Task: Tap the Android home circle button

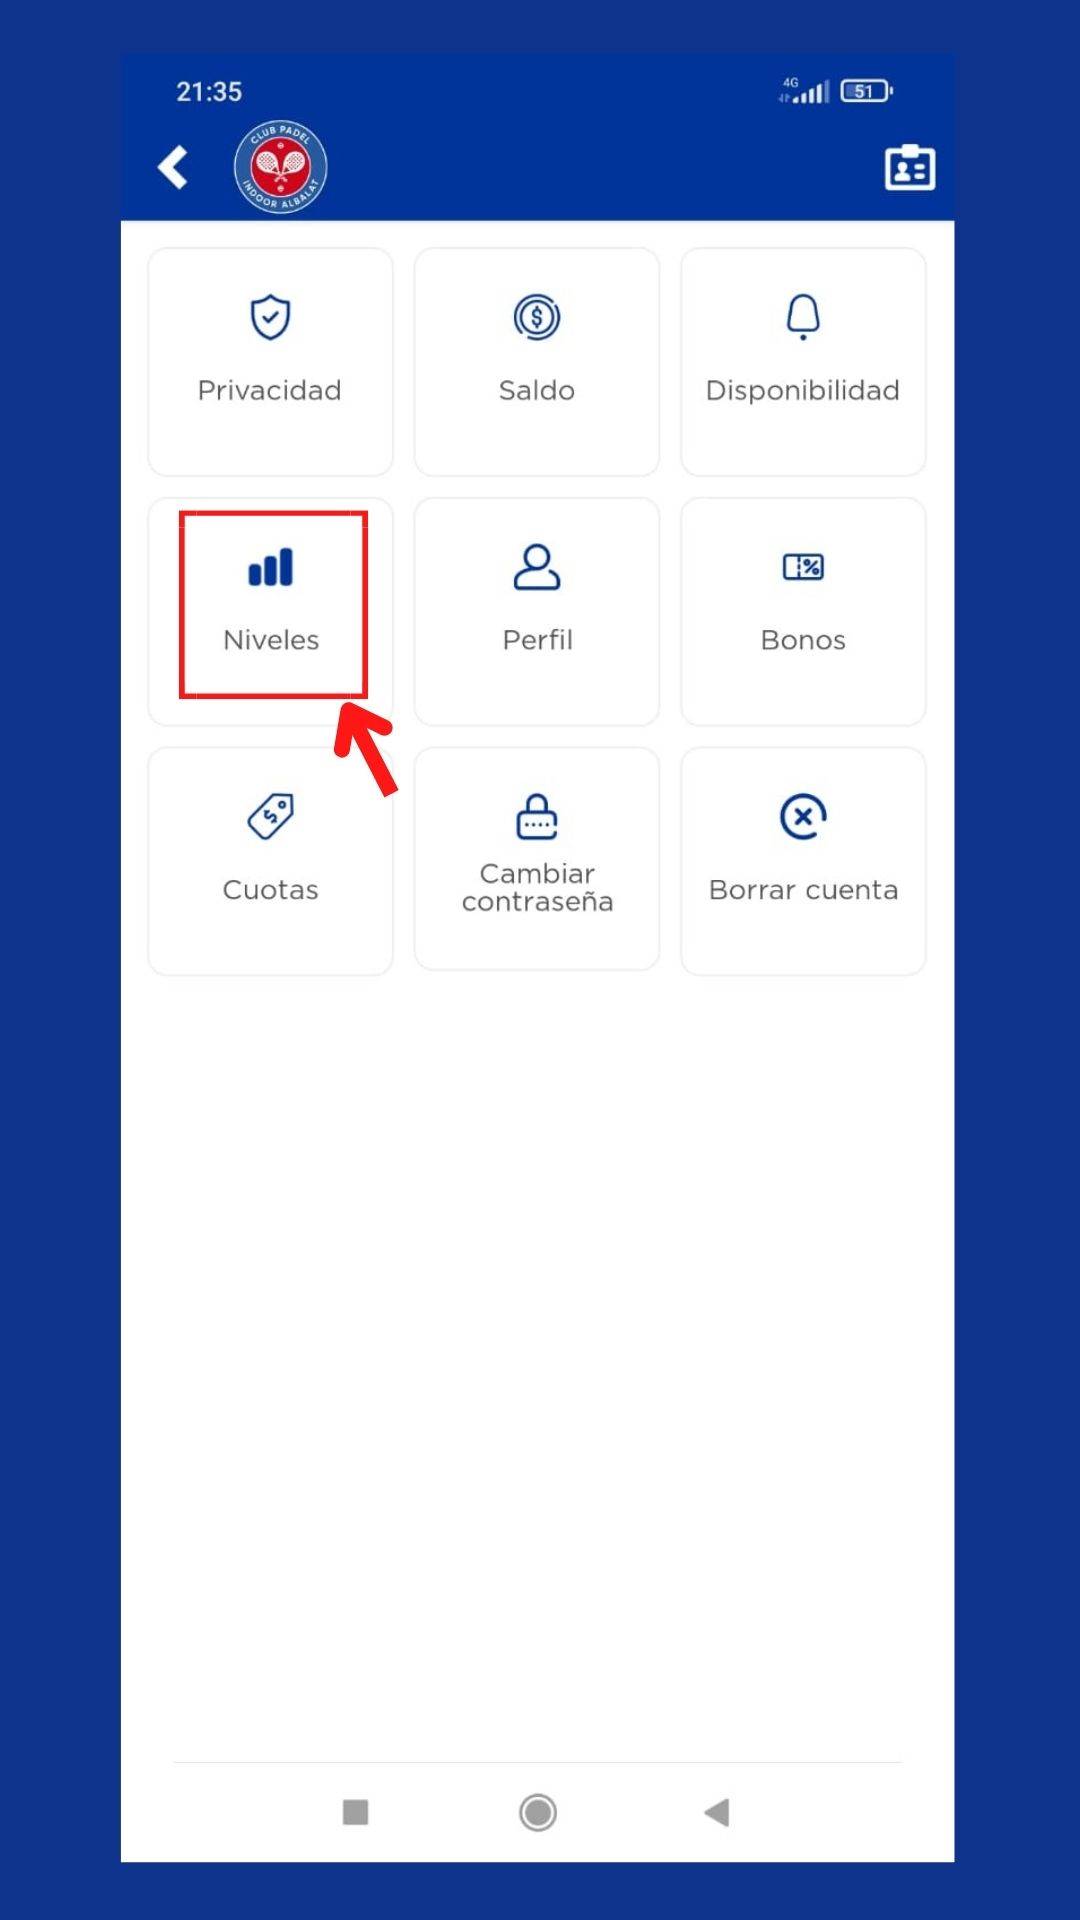Action: click(538, 1812)
